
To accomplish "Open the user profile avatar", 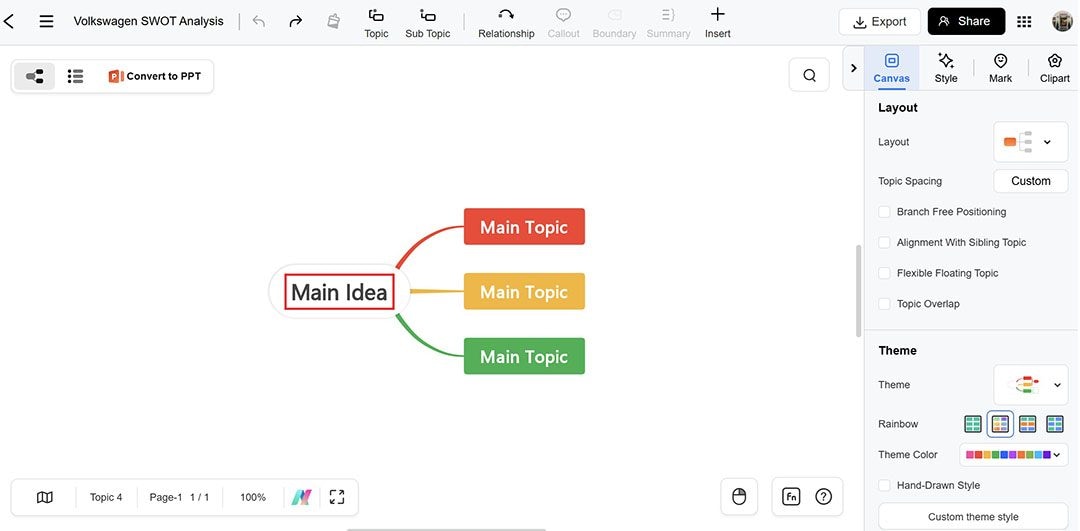I will (x=1062, y=21).
